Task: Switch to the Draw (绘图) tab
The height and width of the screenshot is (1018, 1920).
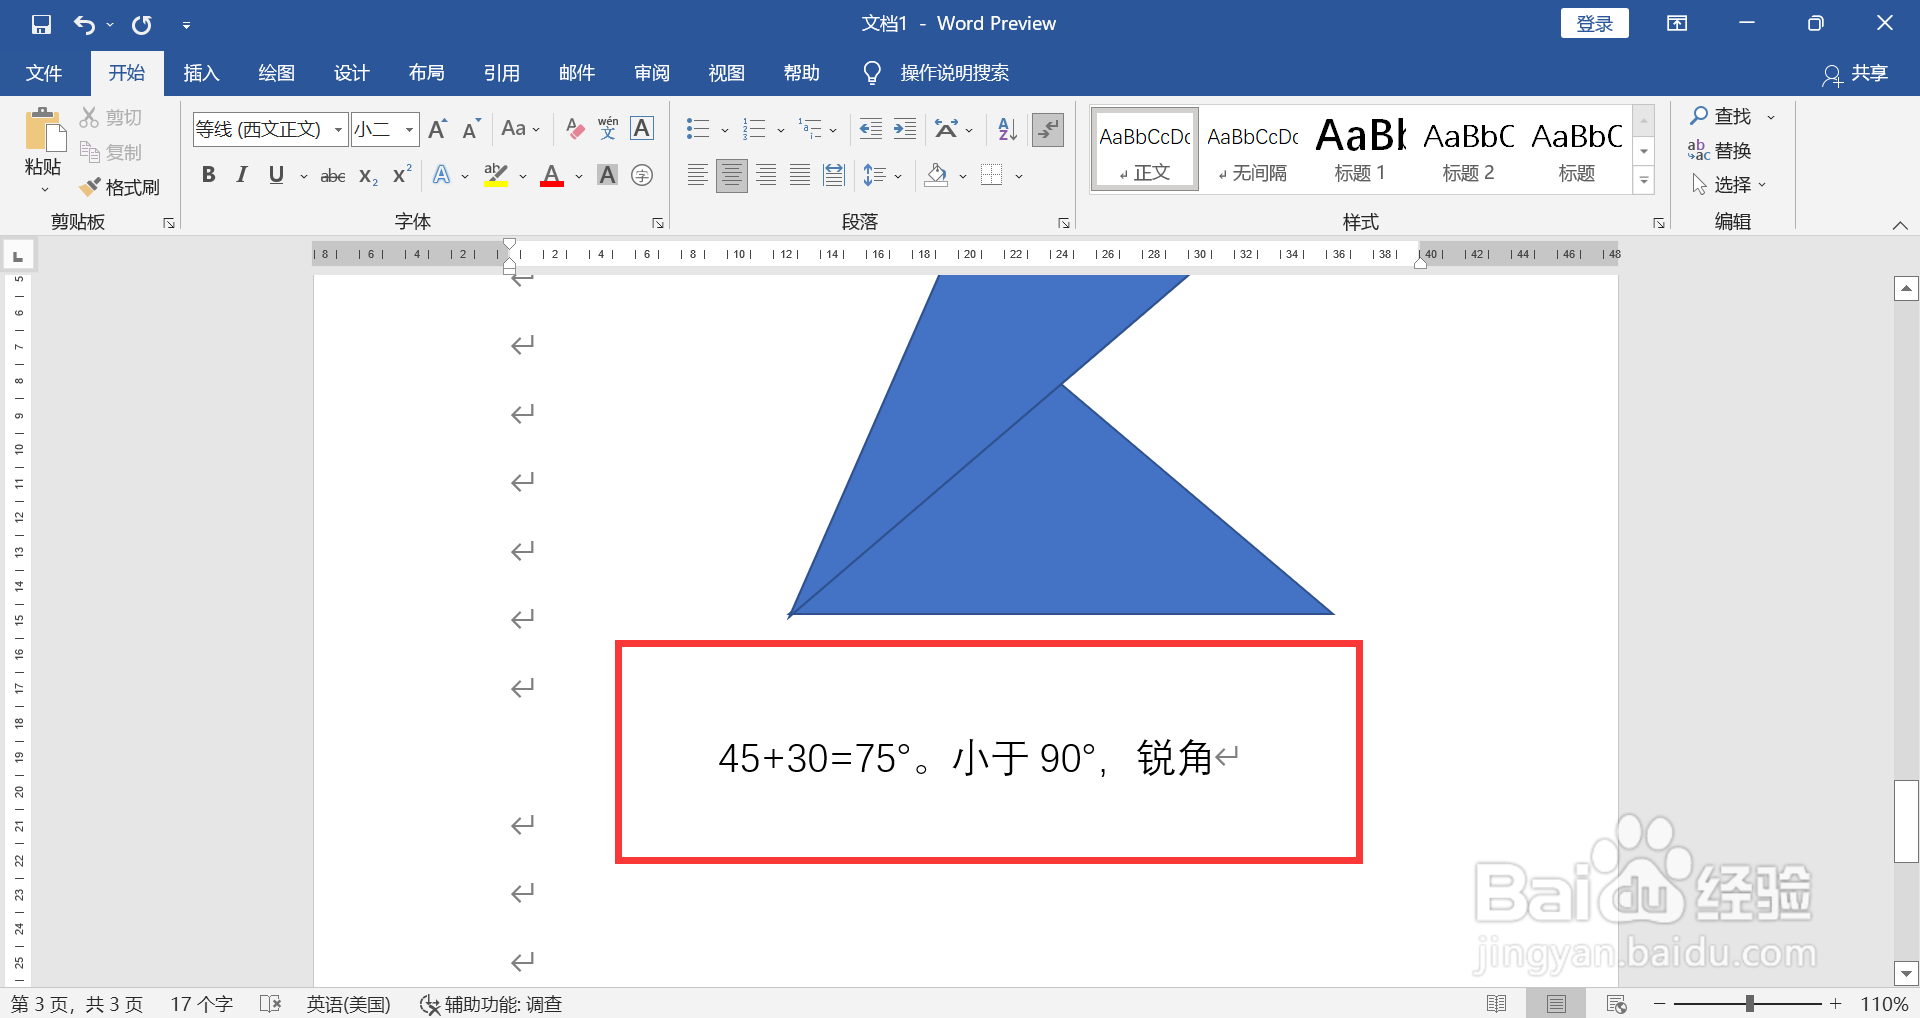Action: [x=276, y=73]
